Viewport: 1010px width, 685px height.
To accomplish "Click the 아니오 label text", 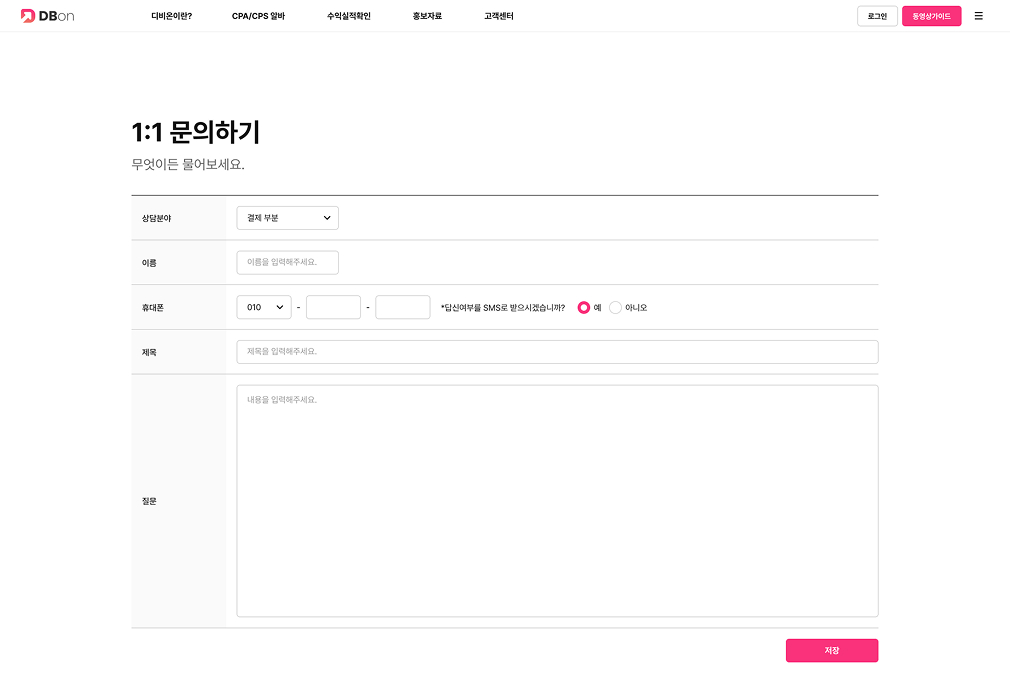I will [x=636, y=308].
